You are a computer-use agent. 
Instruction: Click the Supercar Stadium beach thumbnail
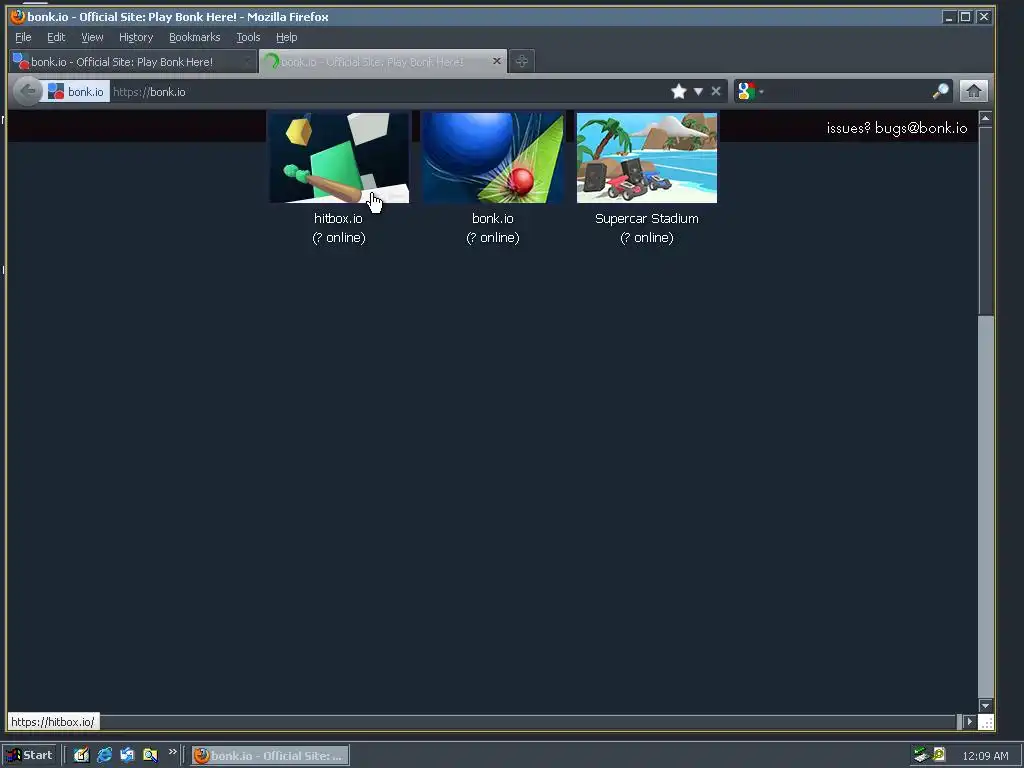(647, 157)
